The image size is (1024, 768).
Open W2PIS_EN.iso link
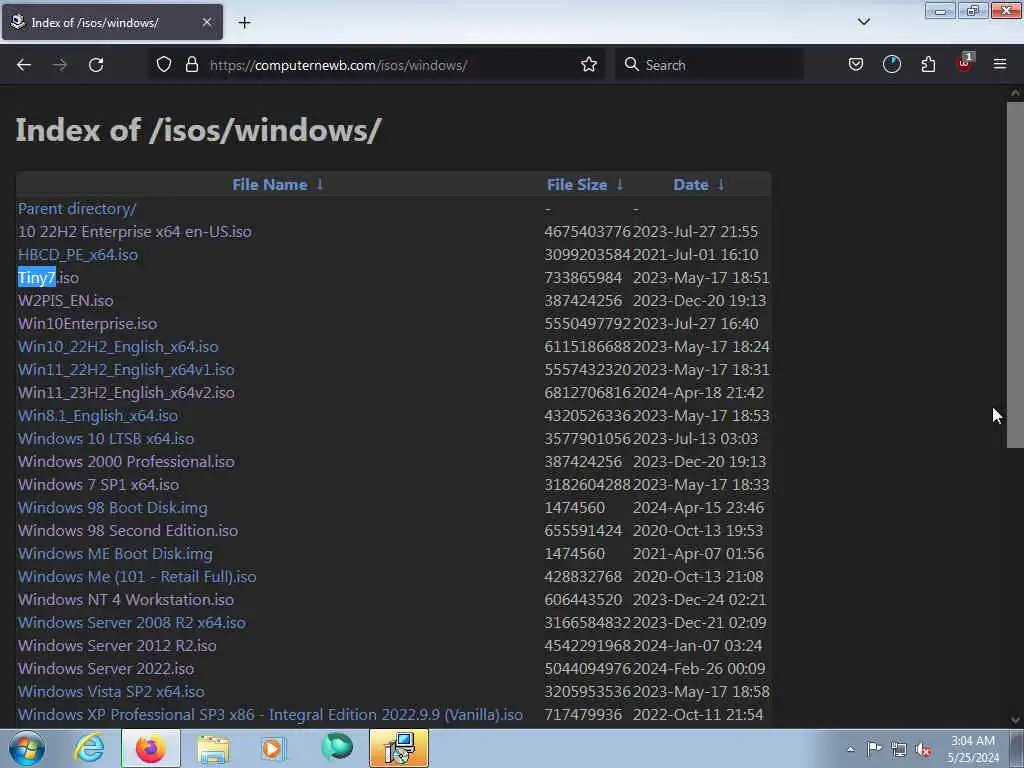pyautogui.click(x=65, y=300)
